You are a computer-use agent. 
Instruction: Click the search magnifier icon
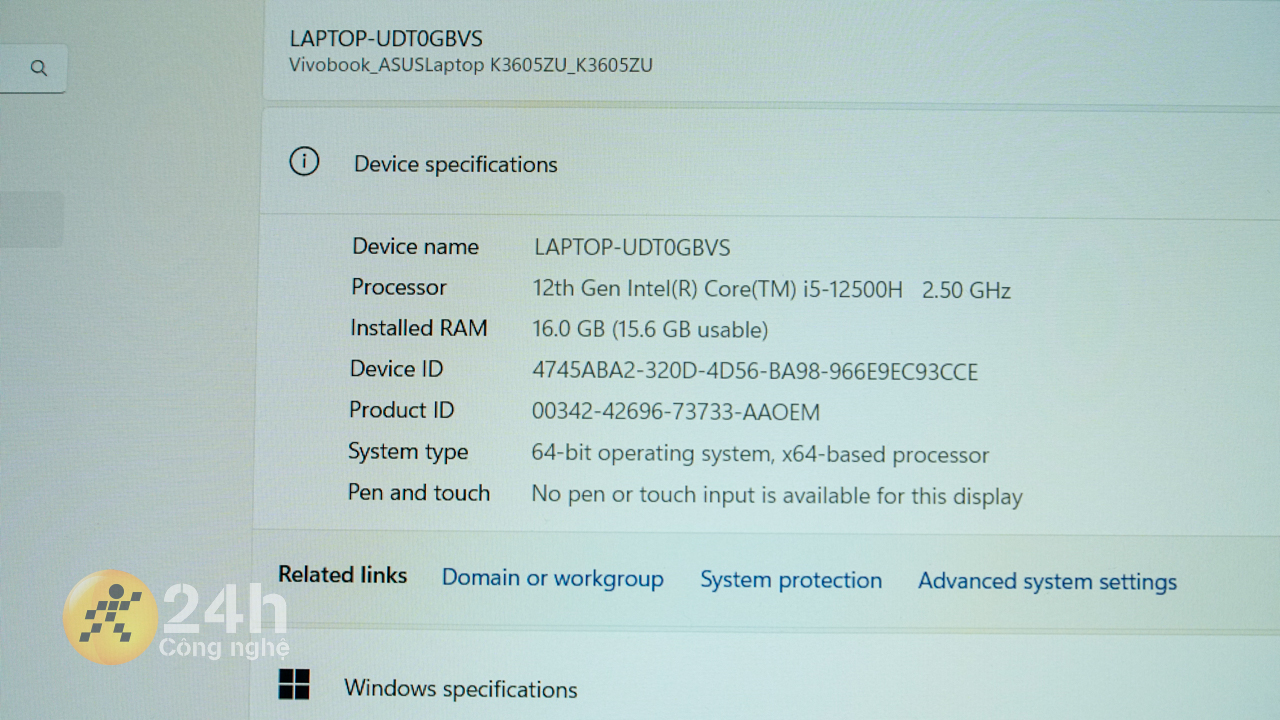tap(39, 68)
